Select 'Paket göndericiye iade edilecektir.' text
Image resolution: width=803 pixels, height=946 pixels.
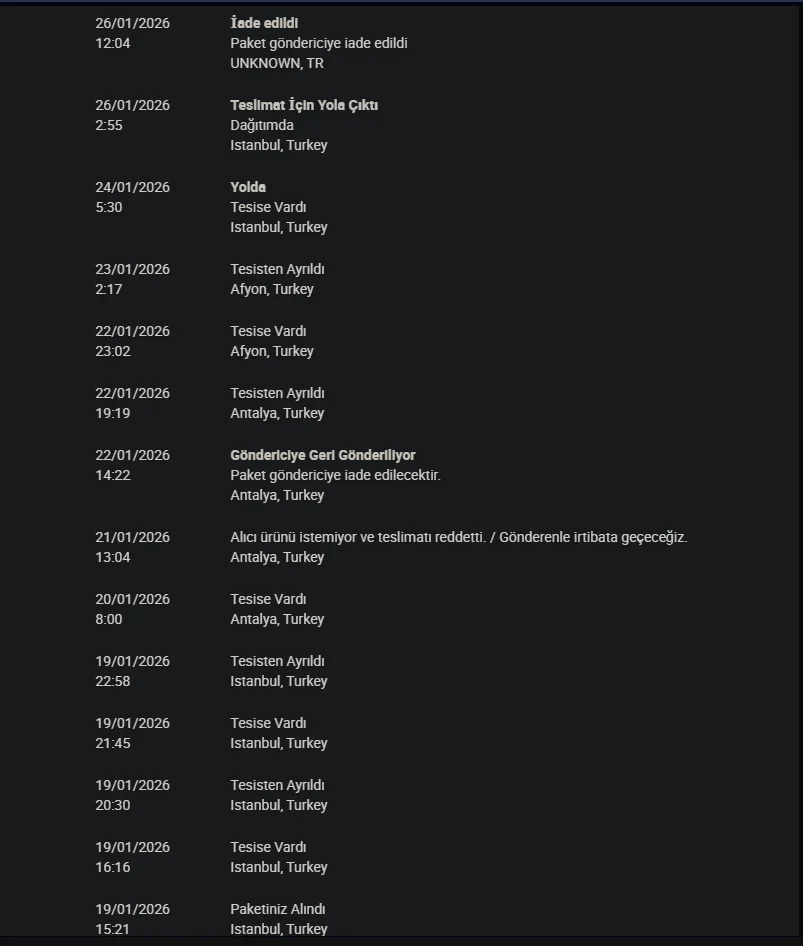(x=335, y=475)
